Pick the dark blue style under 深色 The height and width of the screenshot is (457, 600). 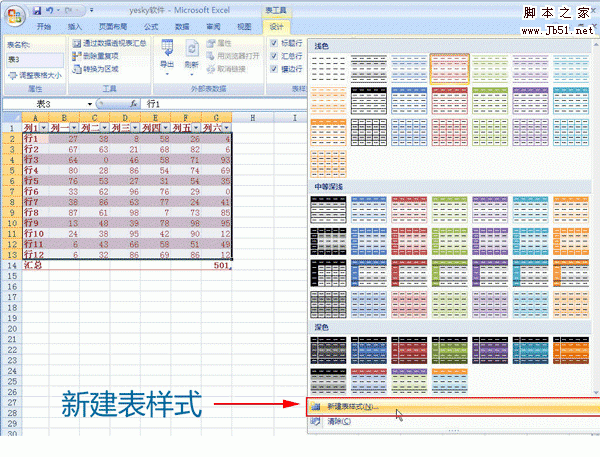pyautogui.click(x=368, y=350)
